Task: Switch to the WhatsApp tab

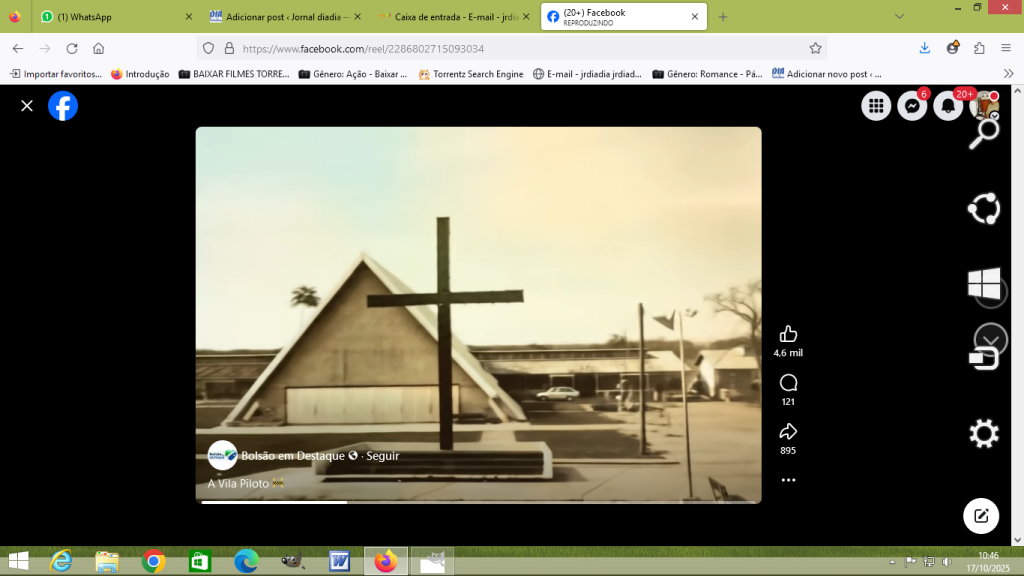Action: point(110,17)
